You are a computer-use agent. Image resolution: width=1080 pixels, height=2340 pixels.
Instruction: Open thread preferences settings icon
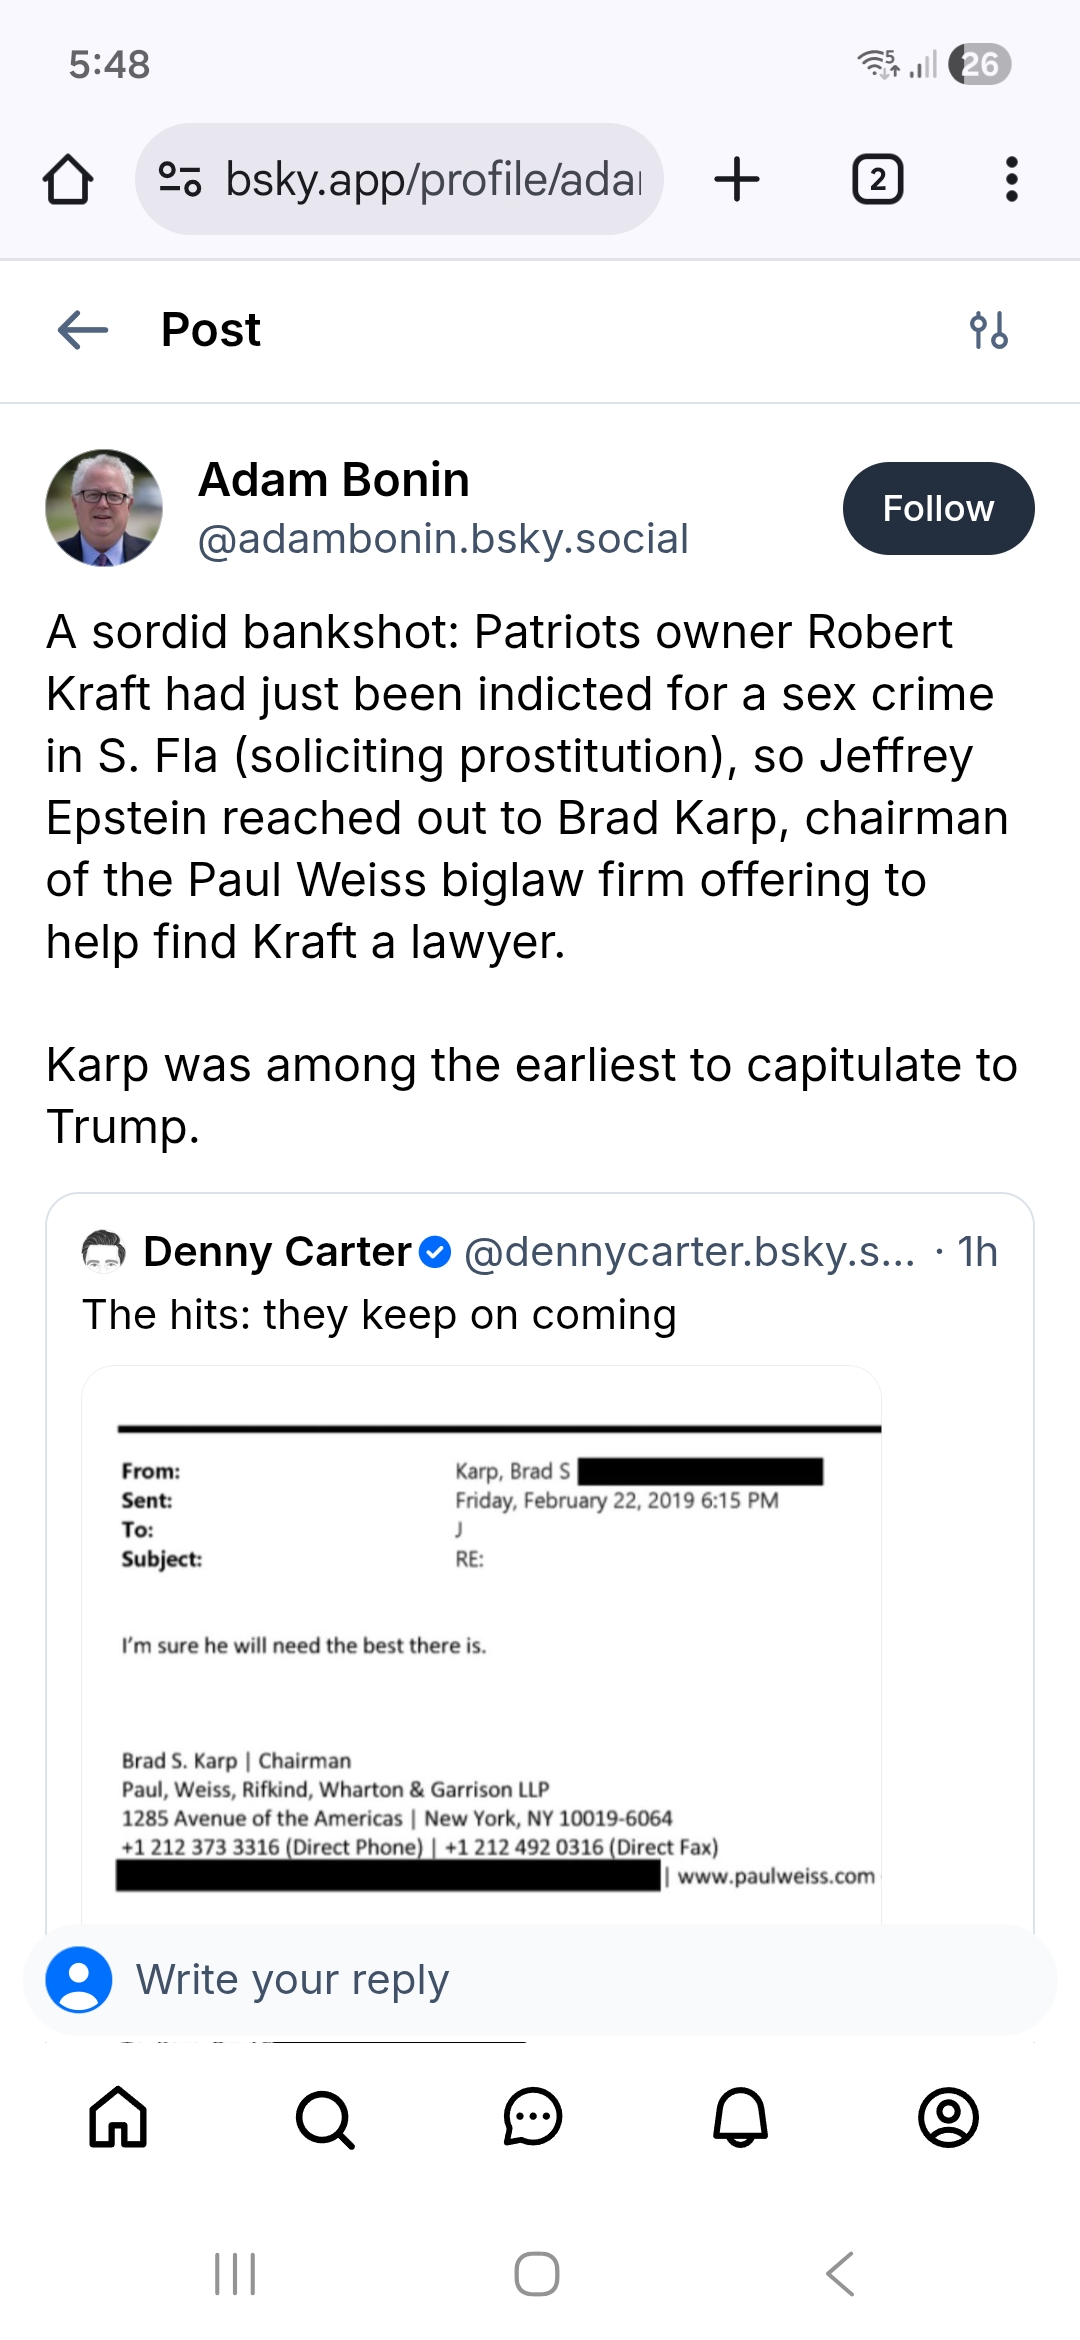988,330
